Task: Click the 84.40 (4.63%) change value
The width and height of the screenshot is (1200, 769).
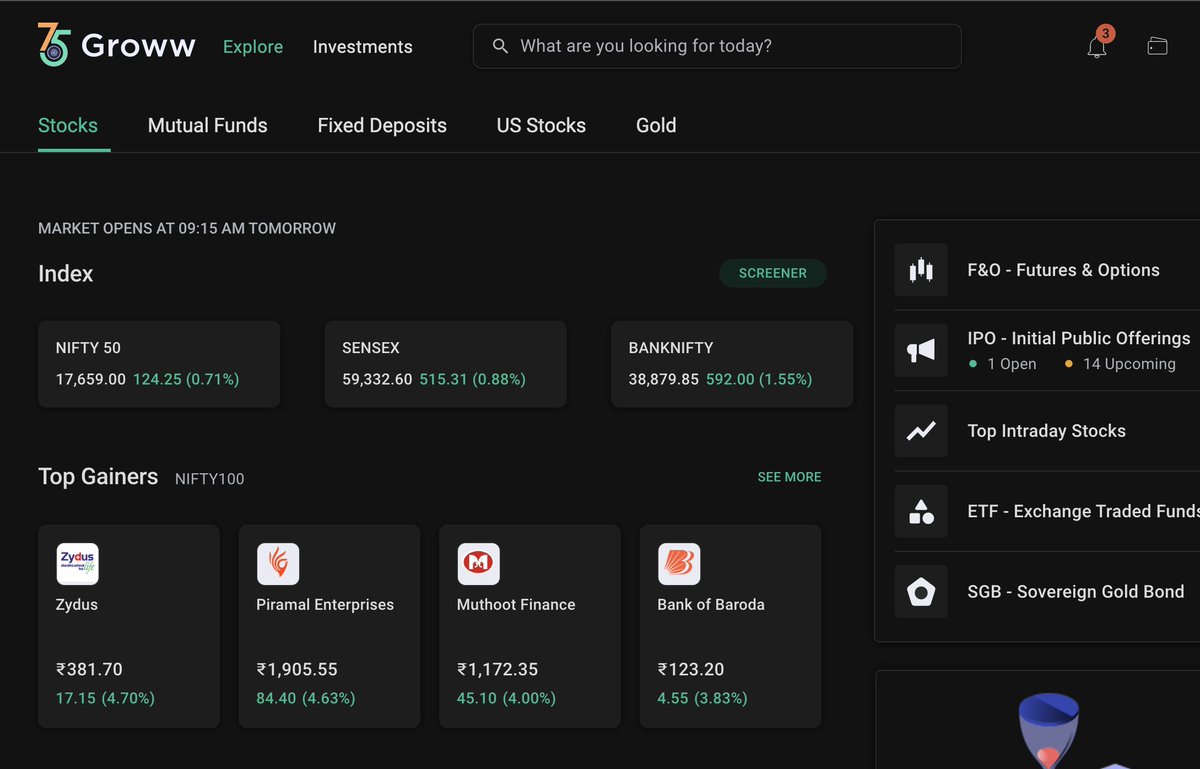Action: coord(306,698)
